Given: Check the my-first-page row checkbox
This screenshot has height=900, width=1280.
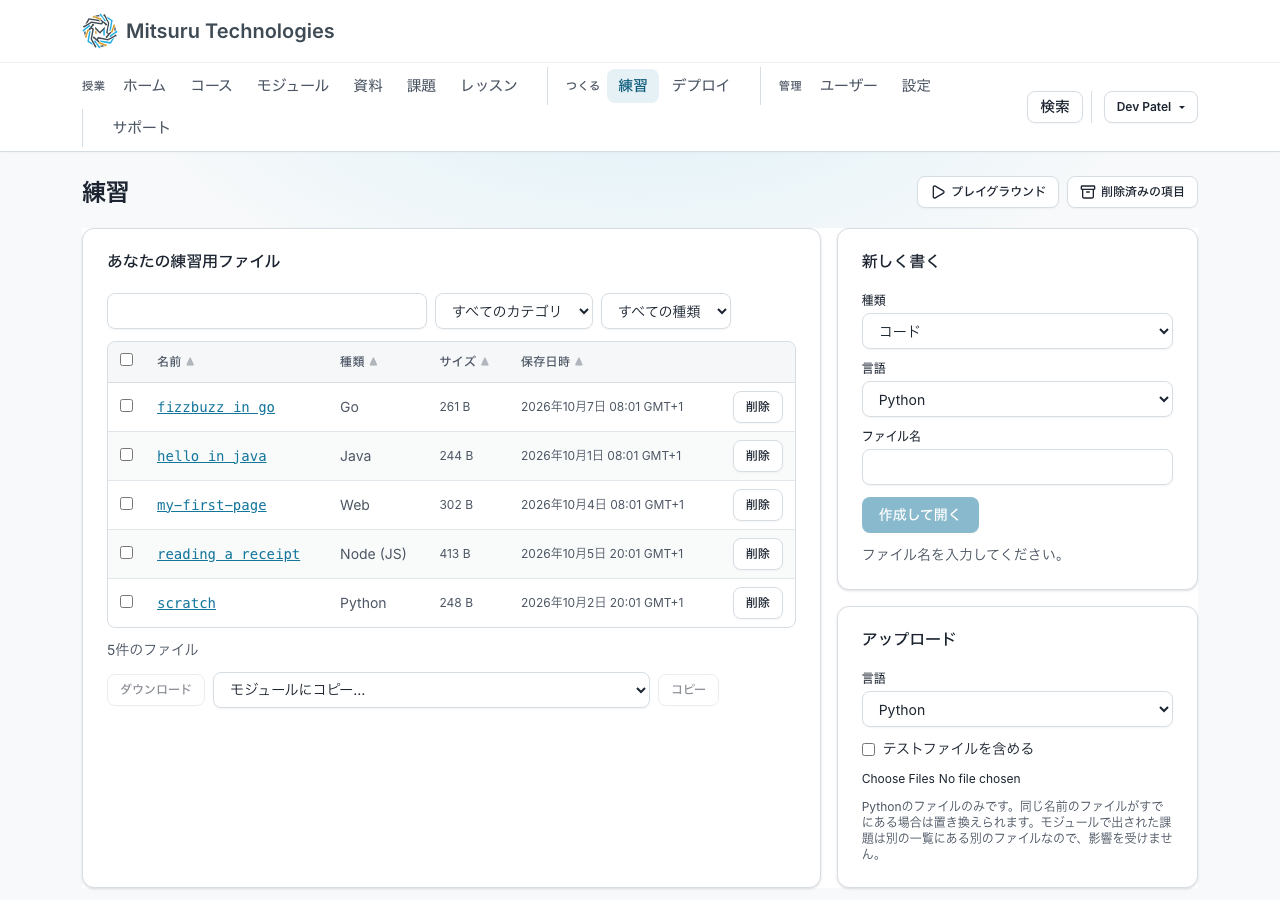Looking at the screenshot, I should (126, 504).
